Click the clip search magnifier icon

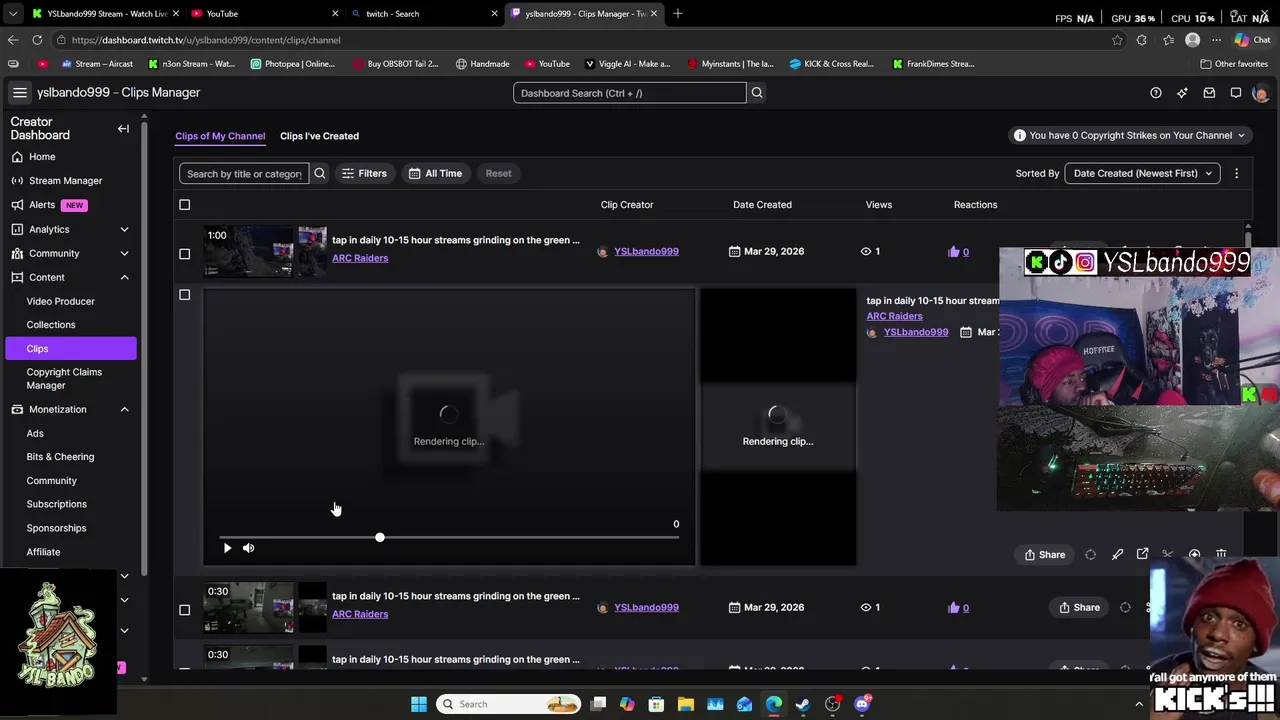[320, 173]
